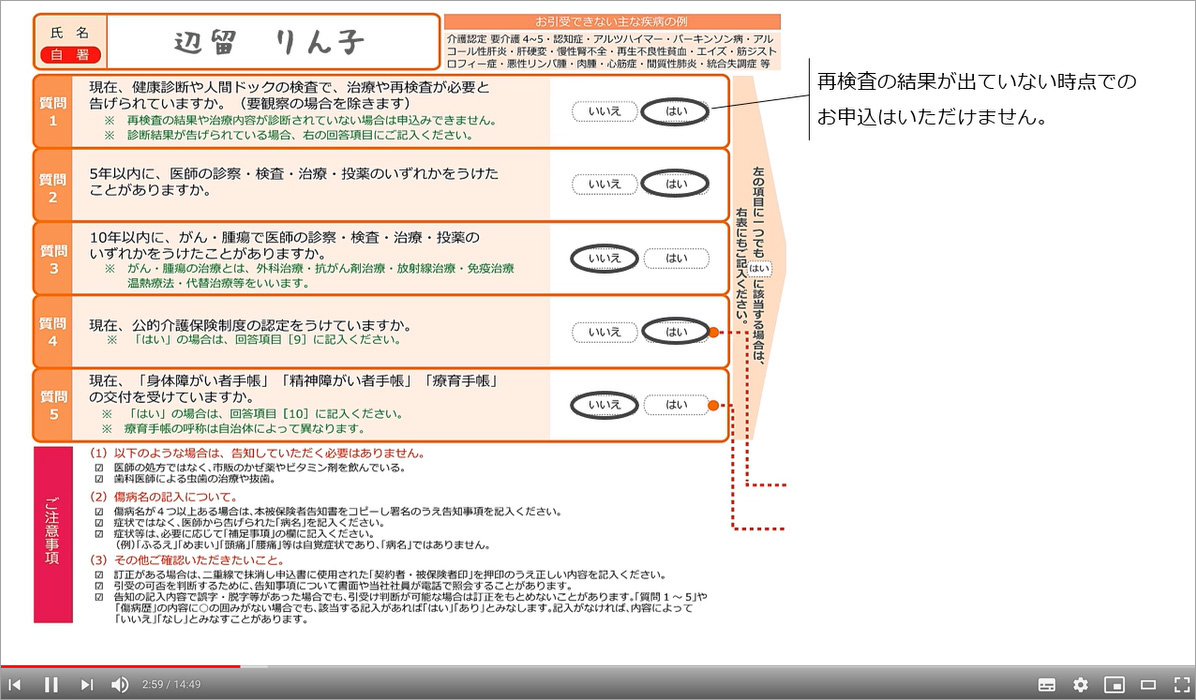
Task: Select はい for 質問4
Action: tap(676, 332)
